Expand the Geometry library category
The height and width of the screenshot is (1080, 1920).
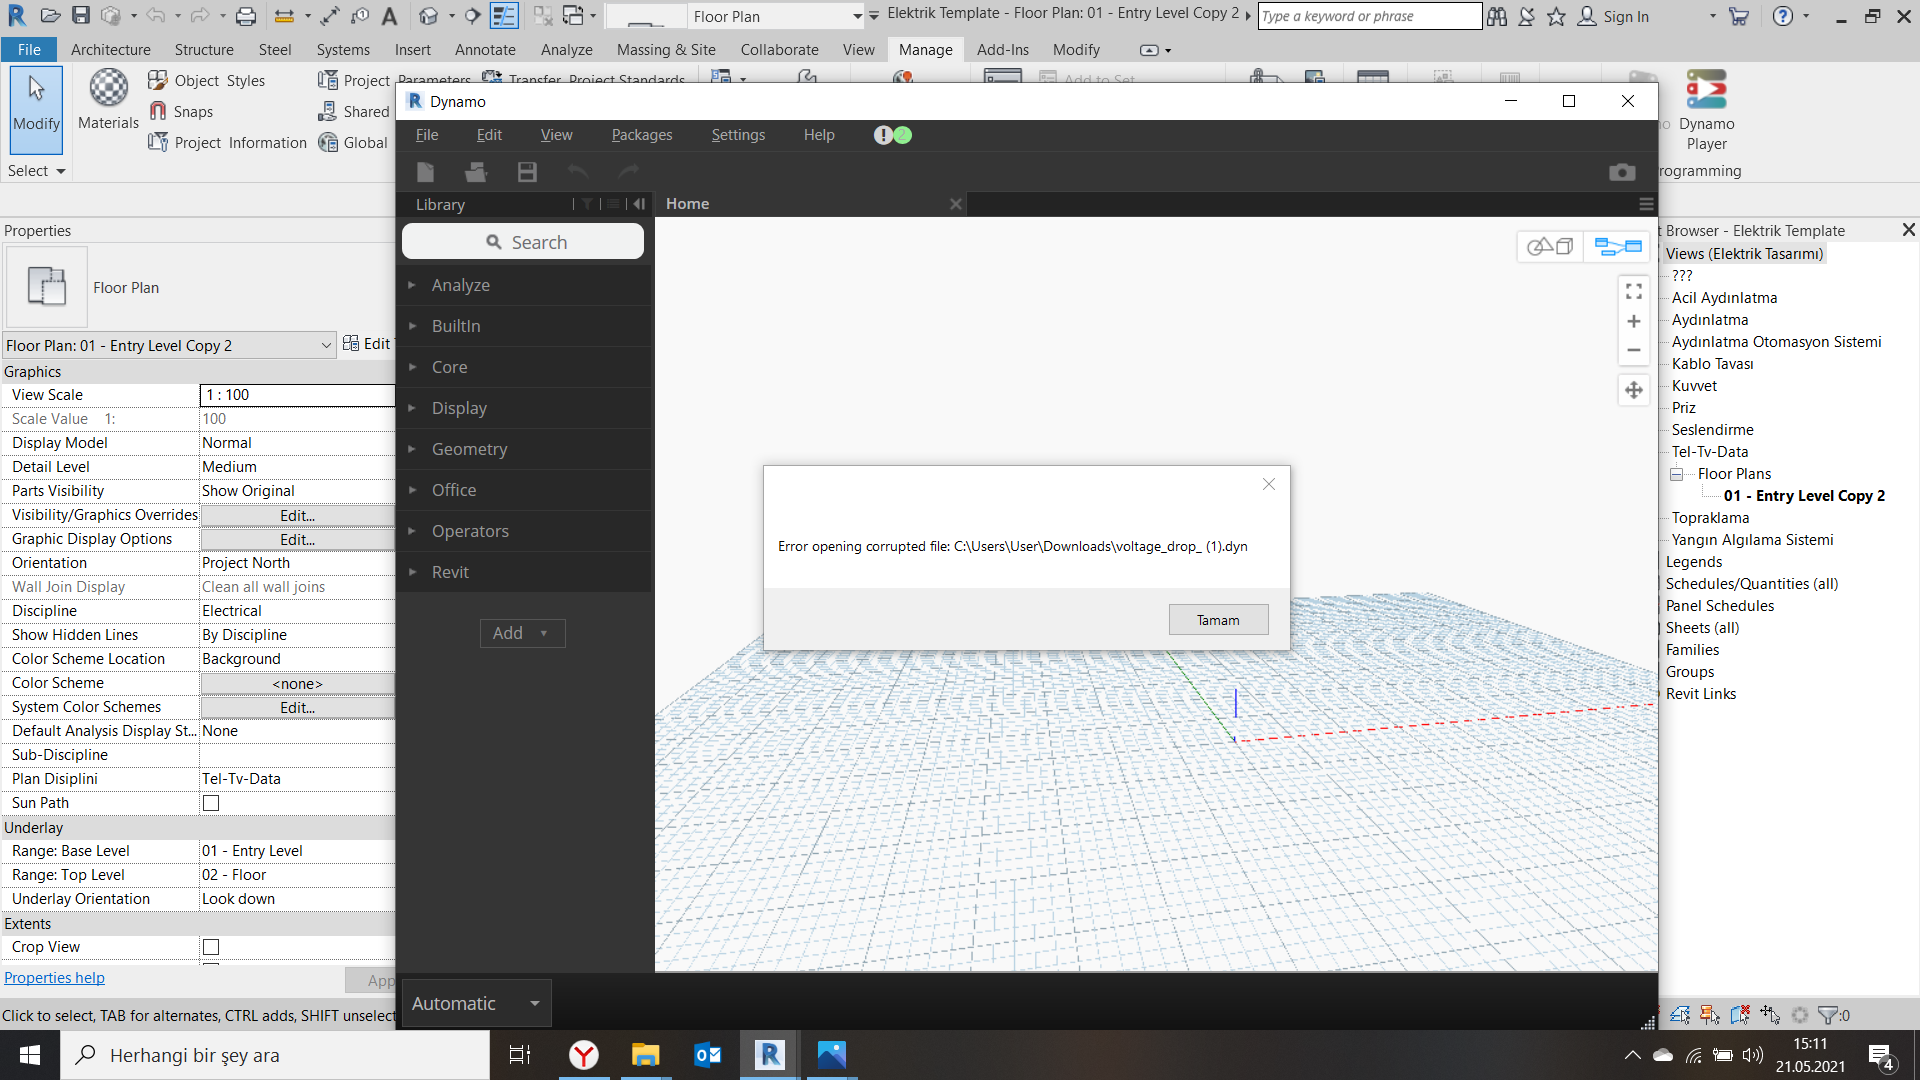click(x=469, y=449)
